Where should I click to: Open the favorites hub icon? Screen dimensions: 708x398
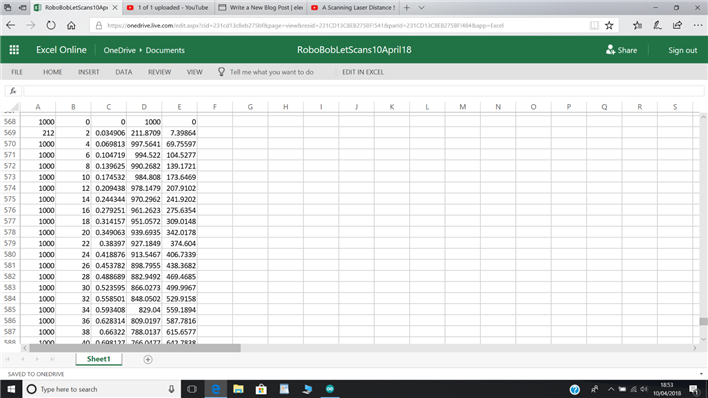[637, 25]
